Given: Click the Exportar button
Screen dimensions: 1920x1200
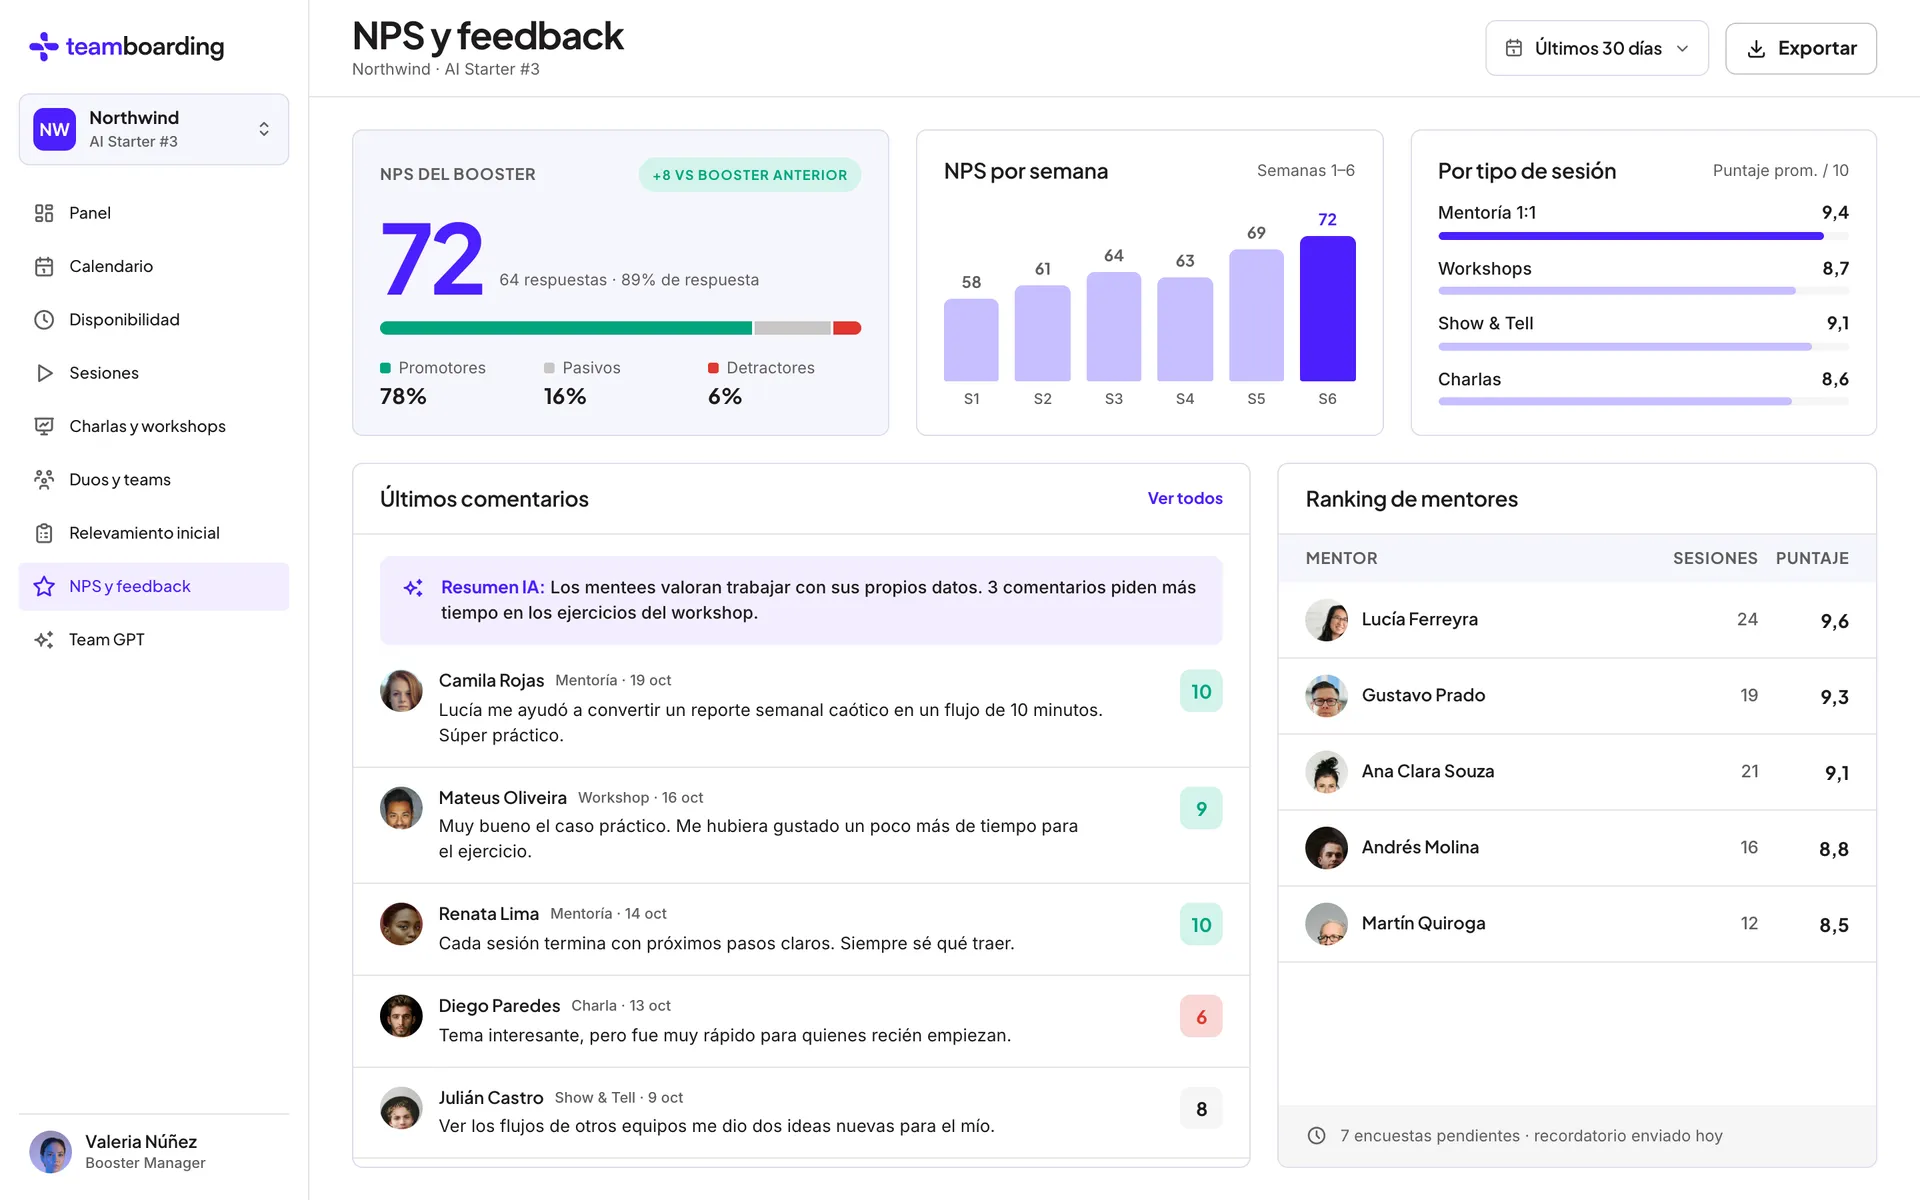Looking at the screenshot, I should tap(1801, 48).
